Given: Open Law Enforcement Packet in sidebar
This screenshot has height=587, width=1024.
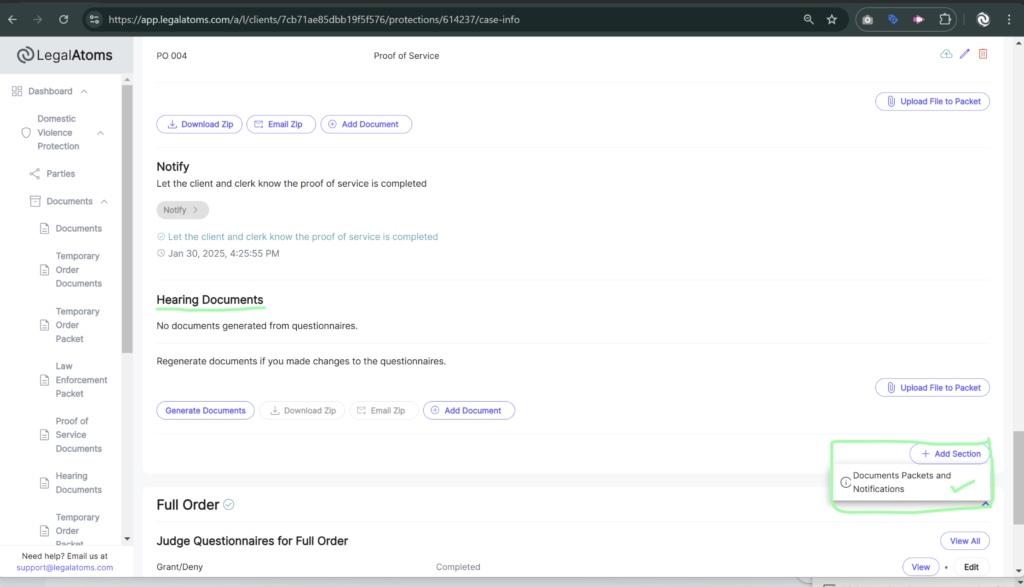Looking at the screenshot, I should 81,380.
